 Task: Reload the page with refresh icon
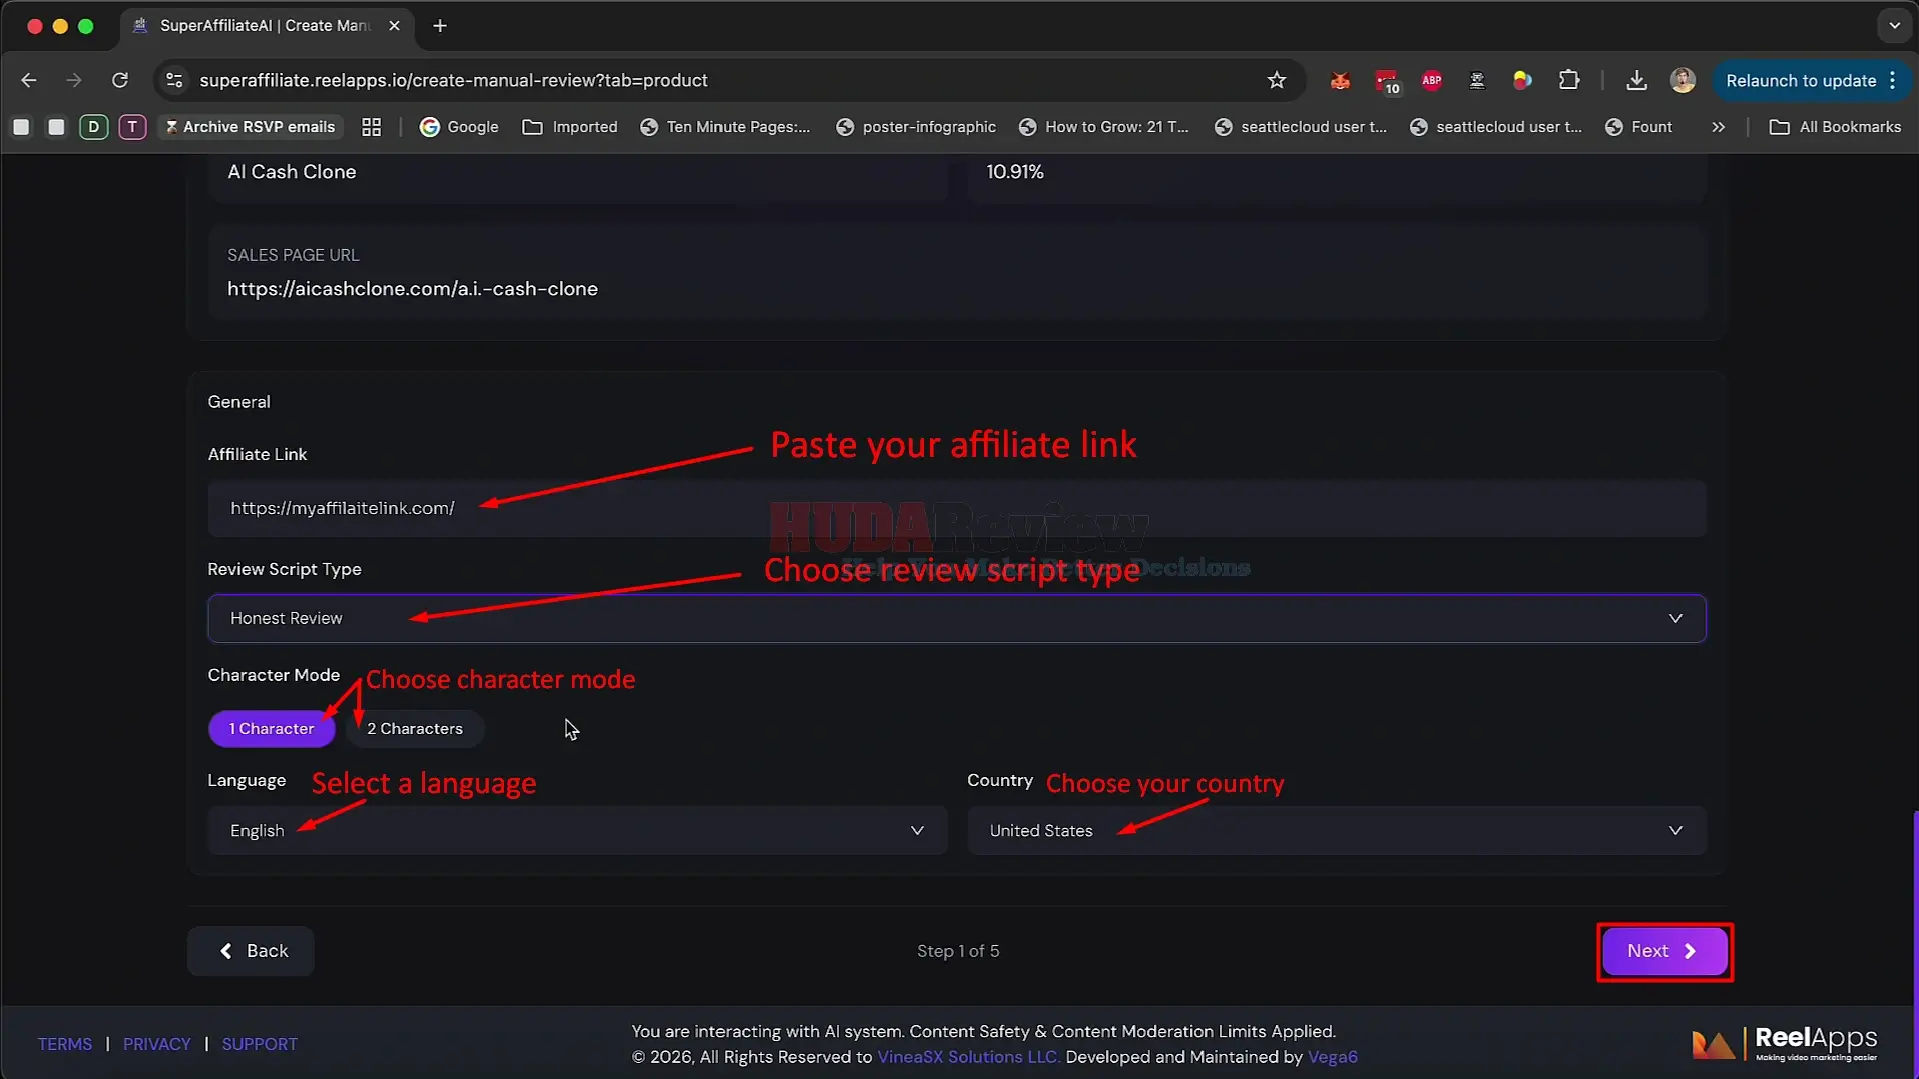(120, 80)
